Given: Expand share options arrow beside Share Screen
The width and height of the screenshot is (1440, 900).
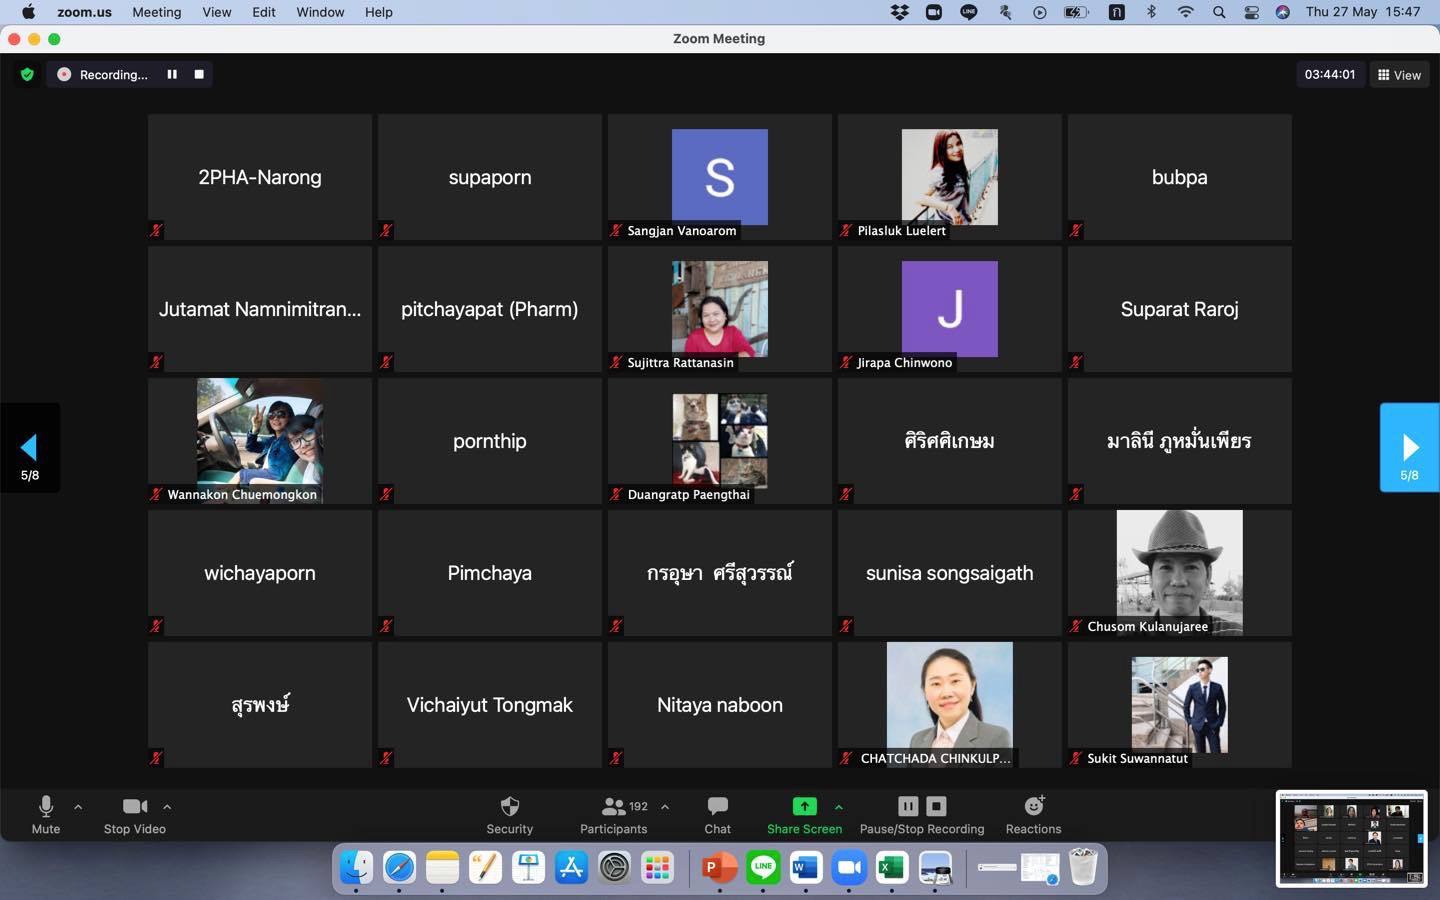Looking at the screenshot, I should (838, 806).
